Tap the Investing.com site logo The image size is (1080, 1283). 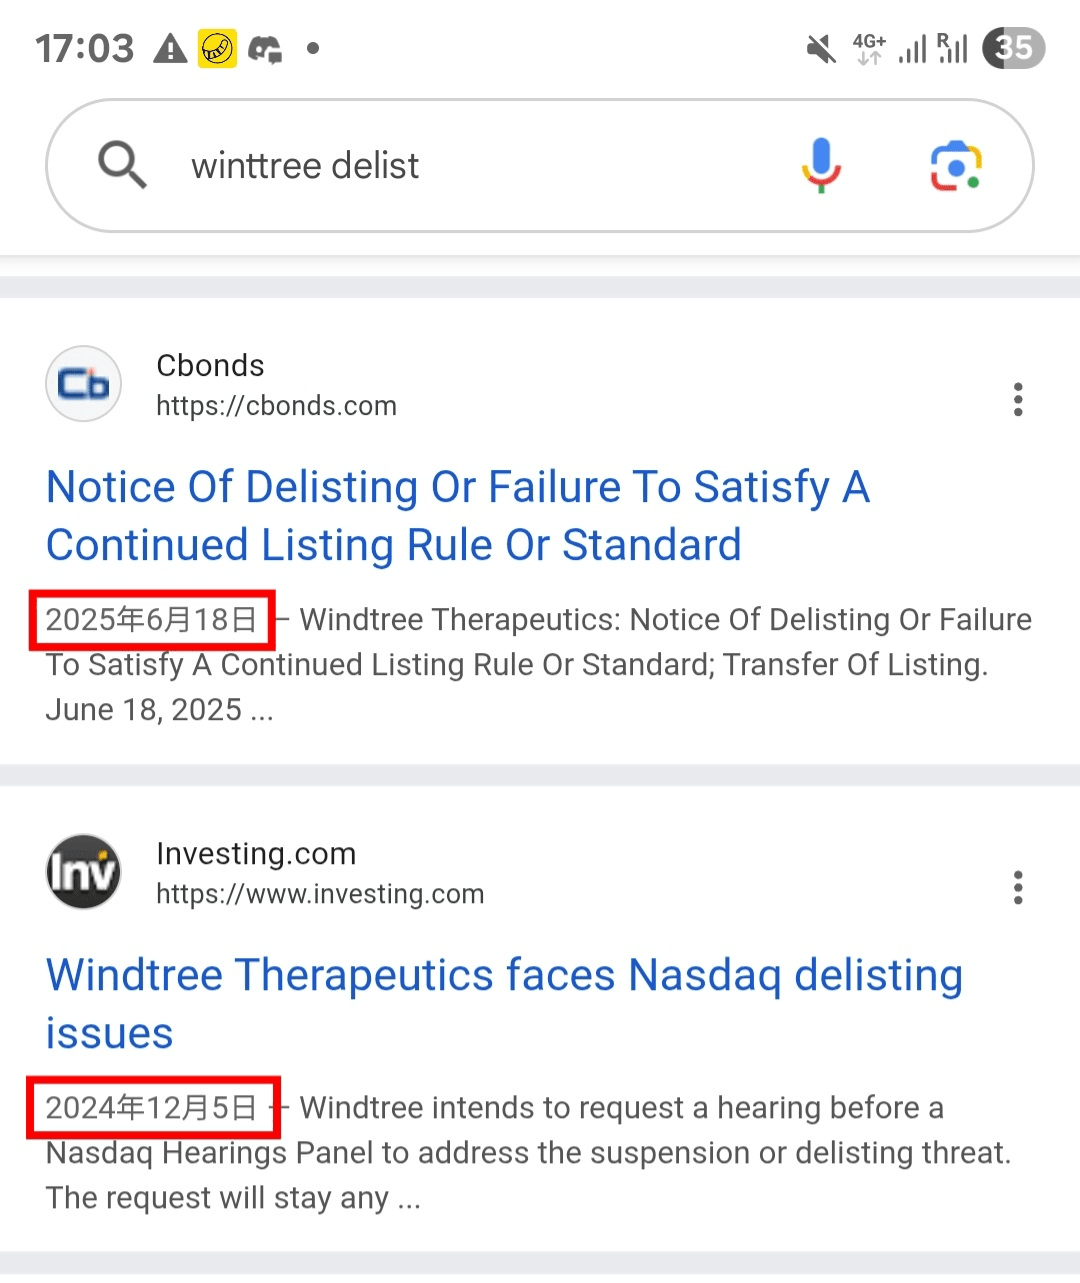[84, 872]
